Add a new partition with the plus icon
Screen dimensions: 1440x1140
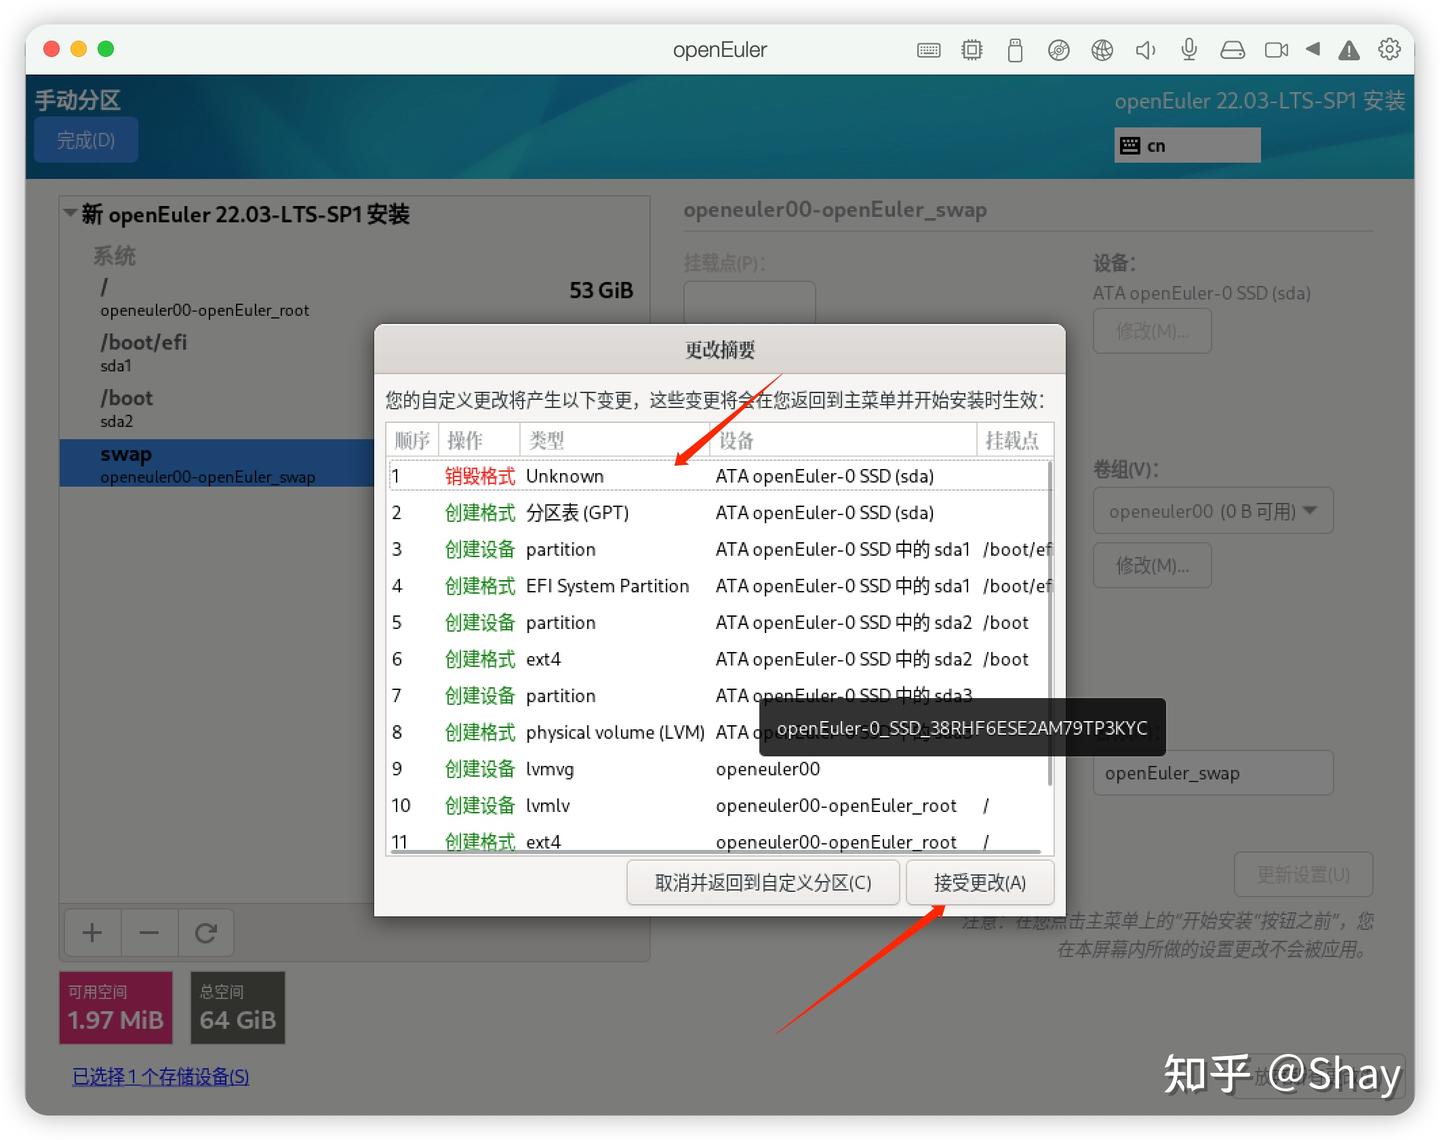click(92, 932)
